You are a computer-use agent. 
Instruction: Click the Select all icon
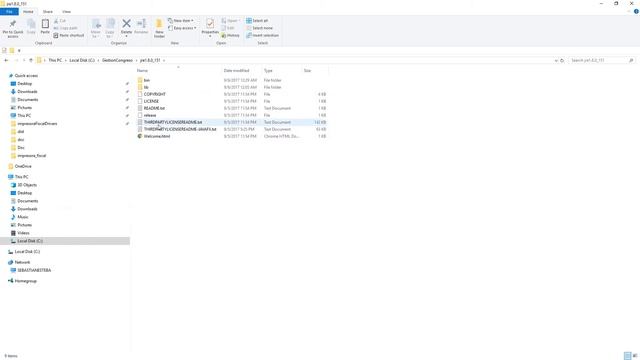pos(249,20)
